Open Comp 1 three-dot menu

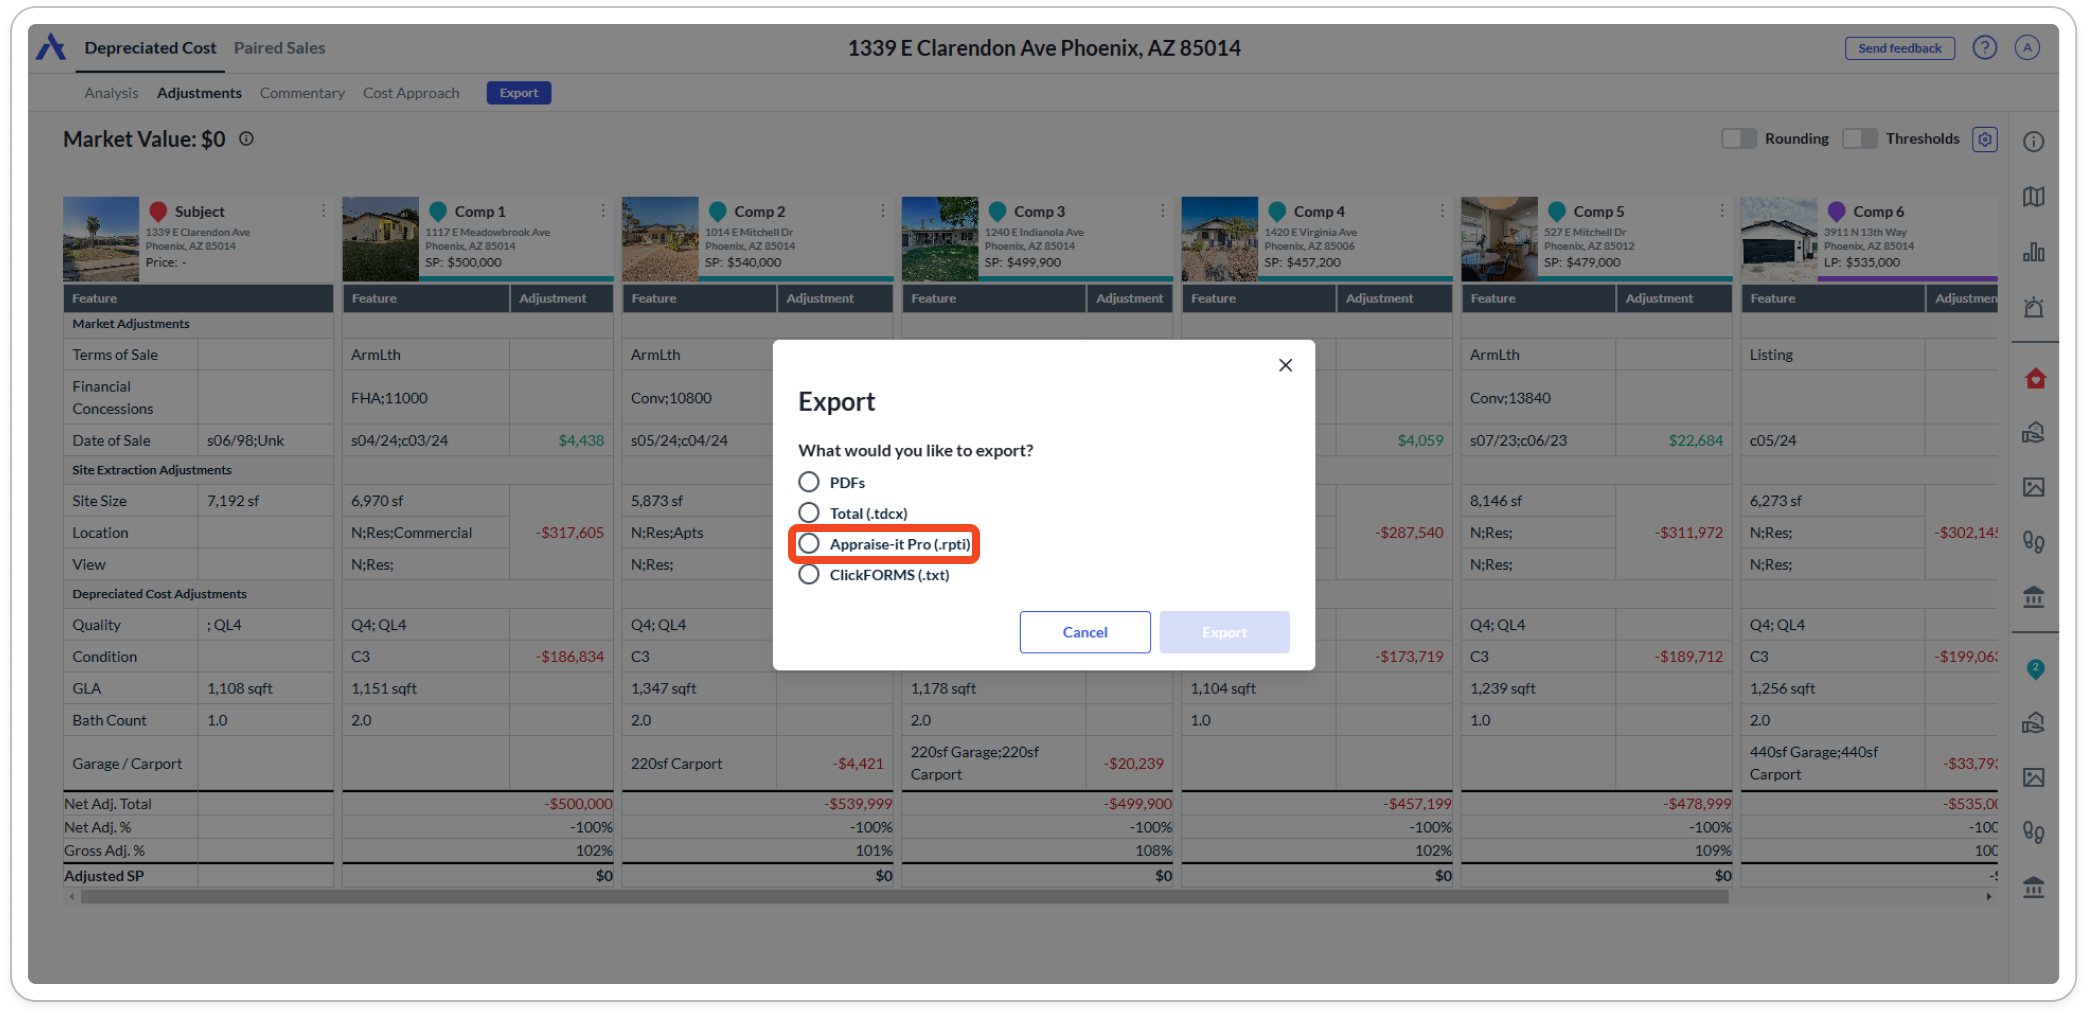pyautogui.click(x=603, y=211)
